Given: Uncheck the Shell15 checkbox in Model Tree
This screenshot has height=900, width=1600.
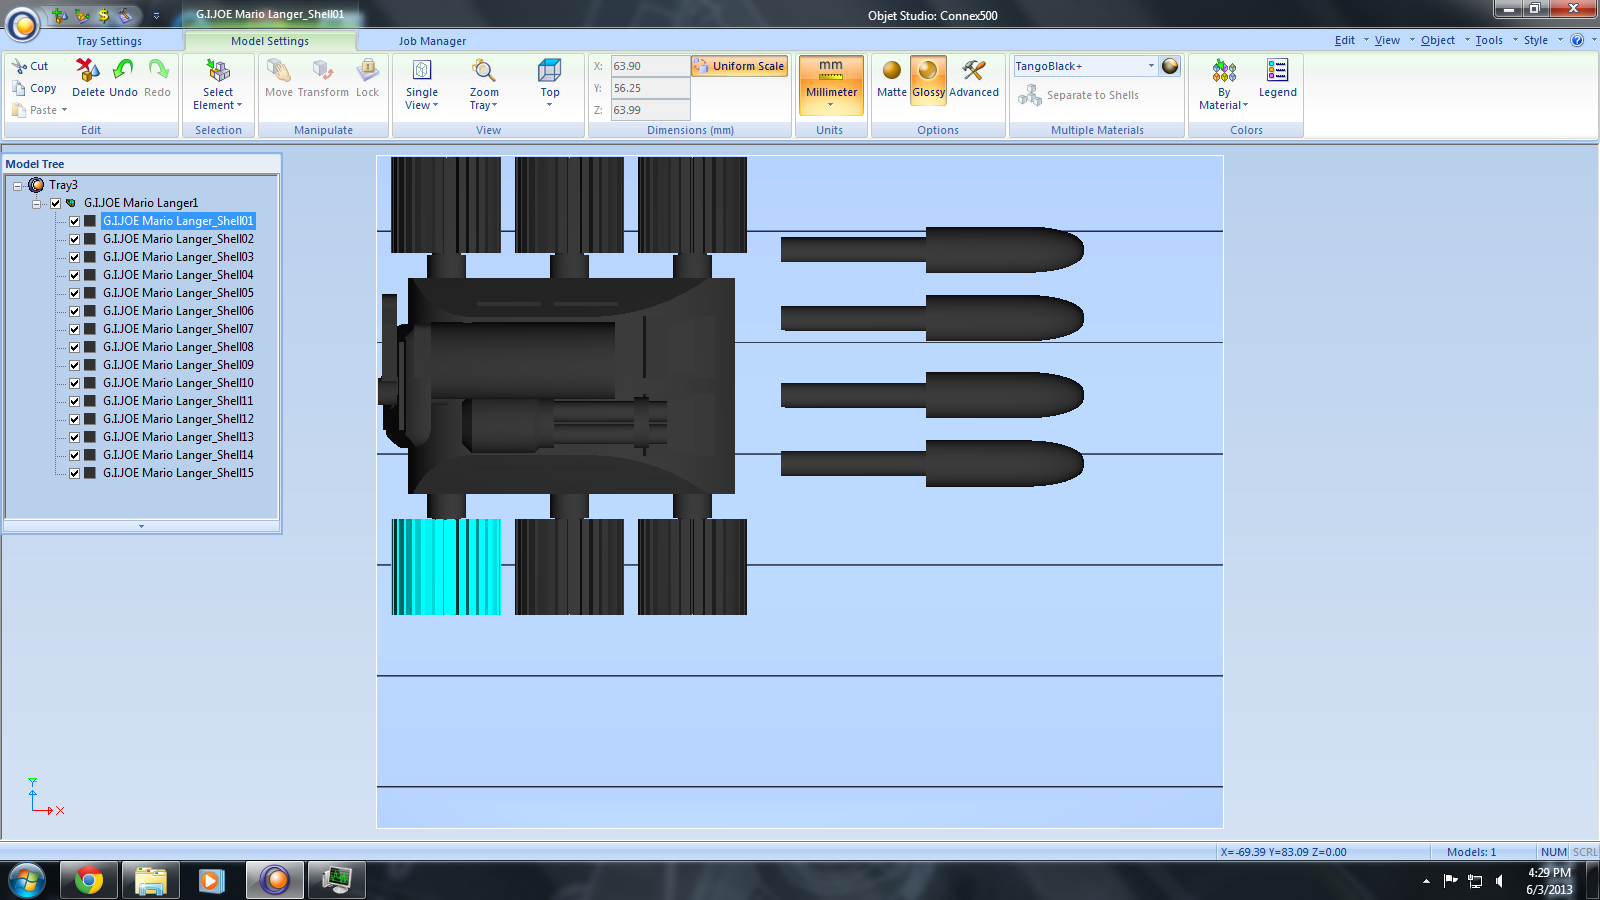Looking at the screenshot, I should point(74,473).
